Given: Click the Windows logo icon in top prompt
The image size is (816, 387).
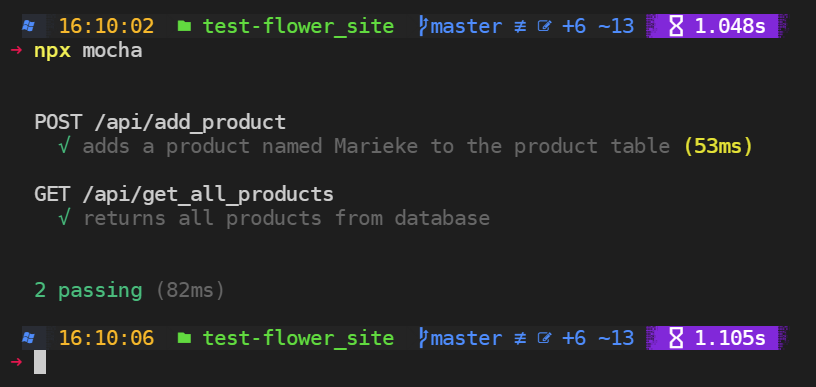Looking at the screenshot, I should pyautogui.click(x=28, y=26).
